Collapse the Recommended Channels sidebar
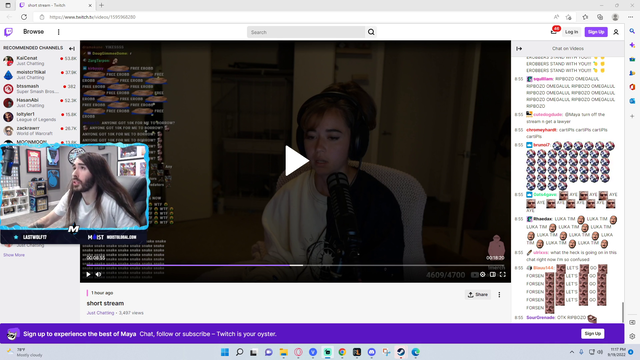Image resolution: width=640 pixels, height=360 pixels. click(72, 48)
